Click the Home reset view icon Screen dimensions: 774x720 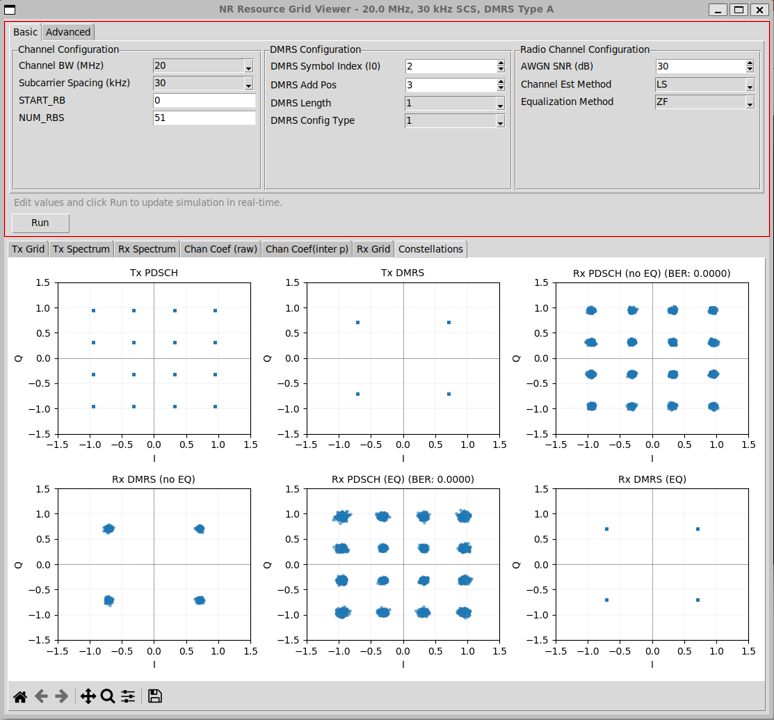19,696
